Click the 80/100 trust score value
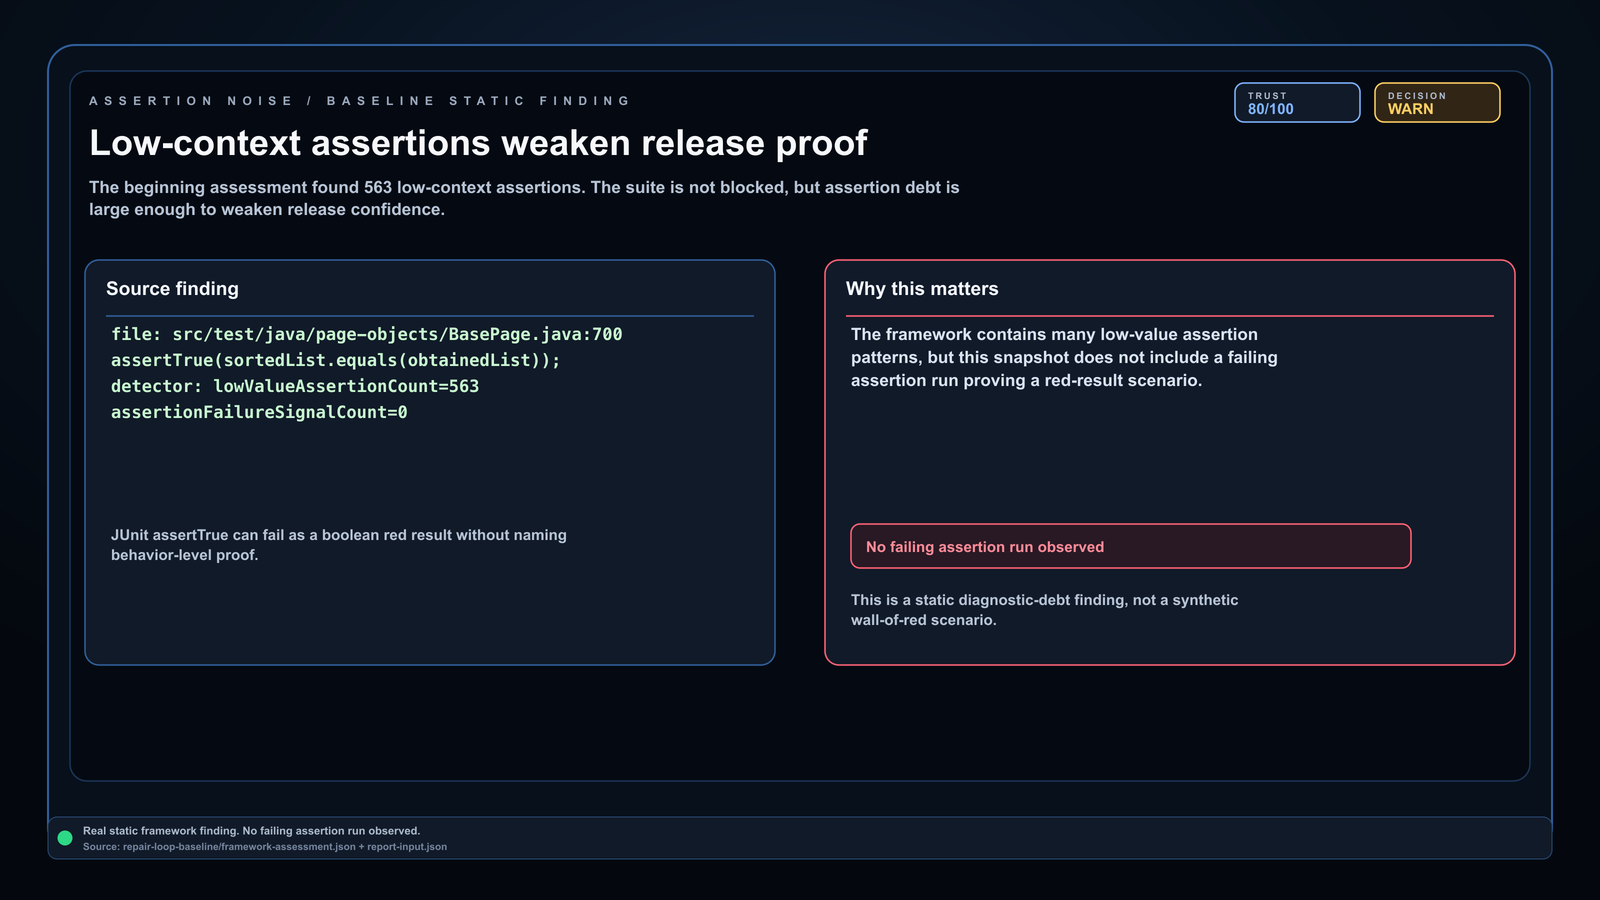 click(x=1270, y=109)
